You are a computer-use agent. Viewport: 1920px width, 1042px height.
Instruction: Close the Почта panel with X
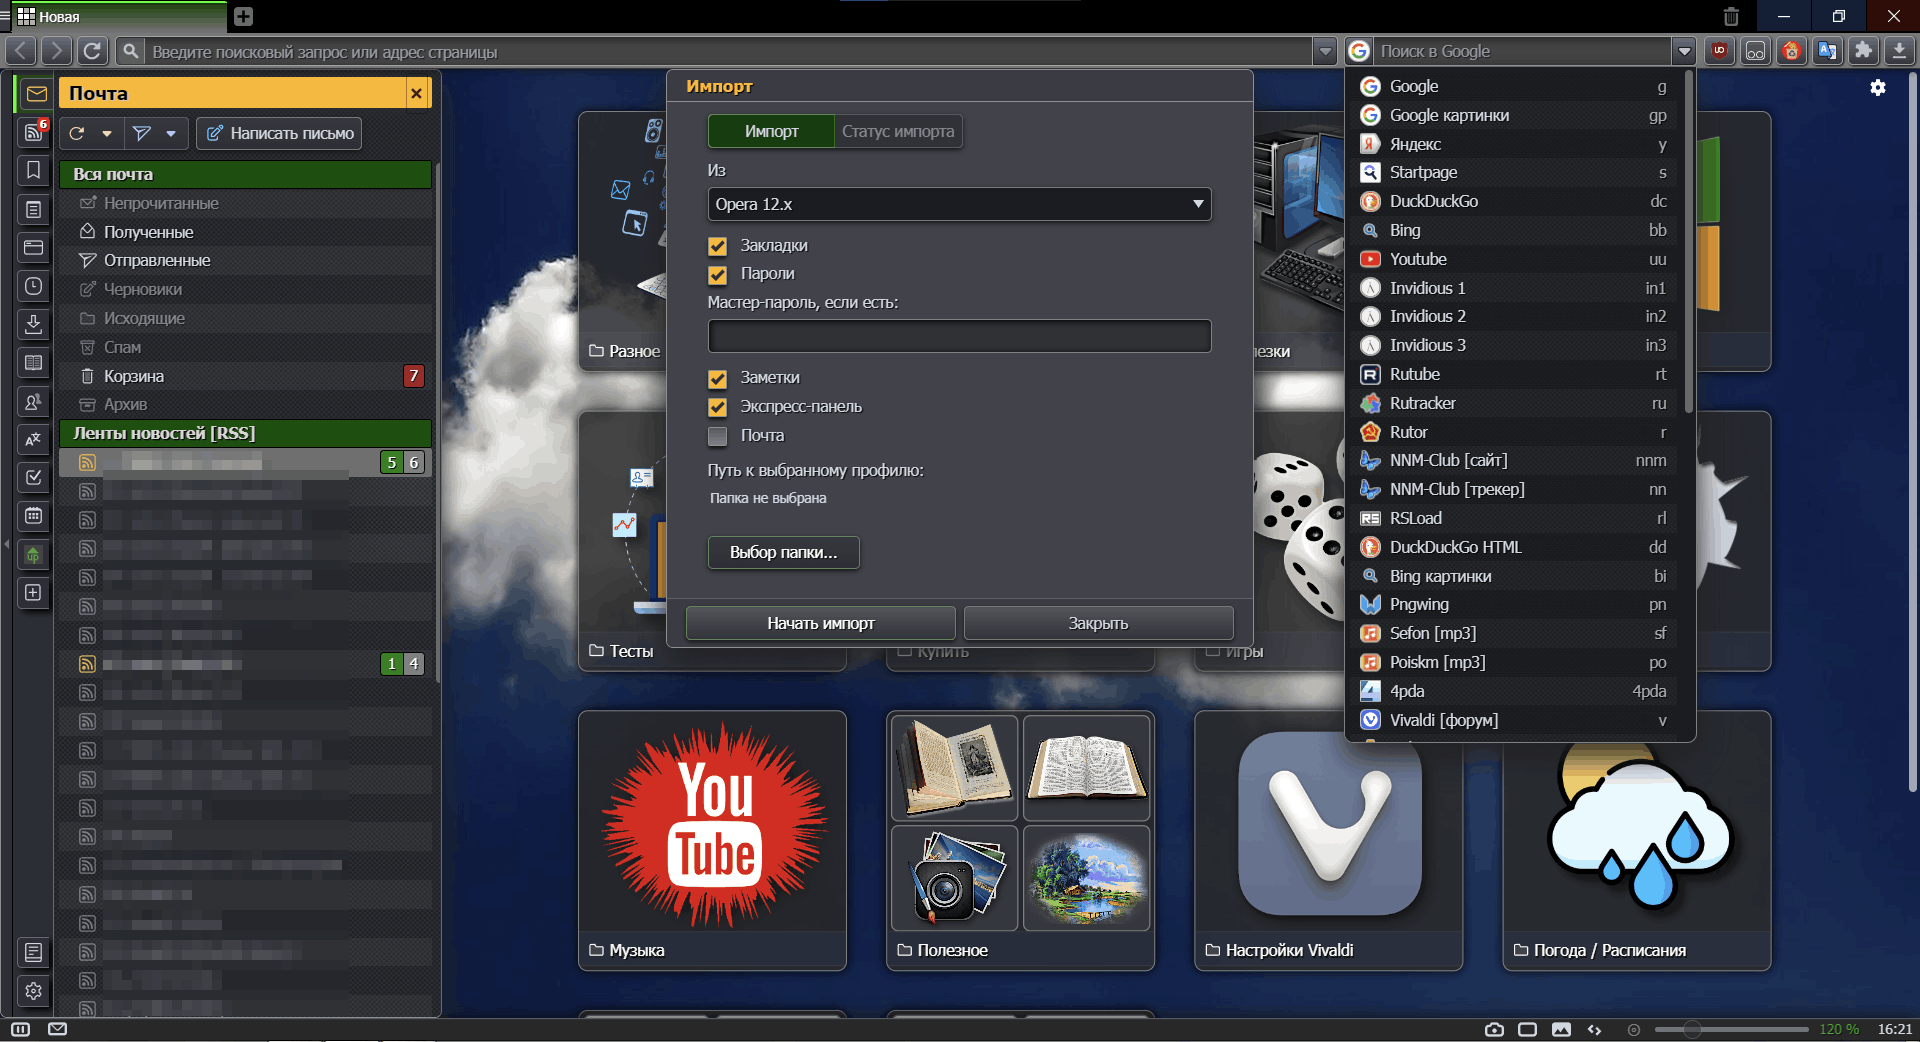417,93
